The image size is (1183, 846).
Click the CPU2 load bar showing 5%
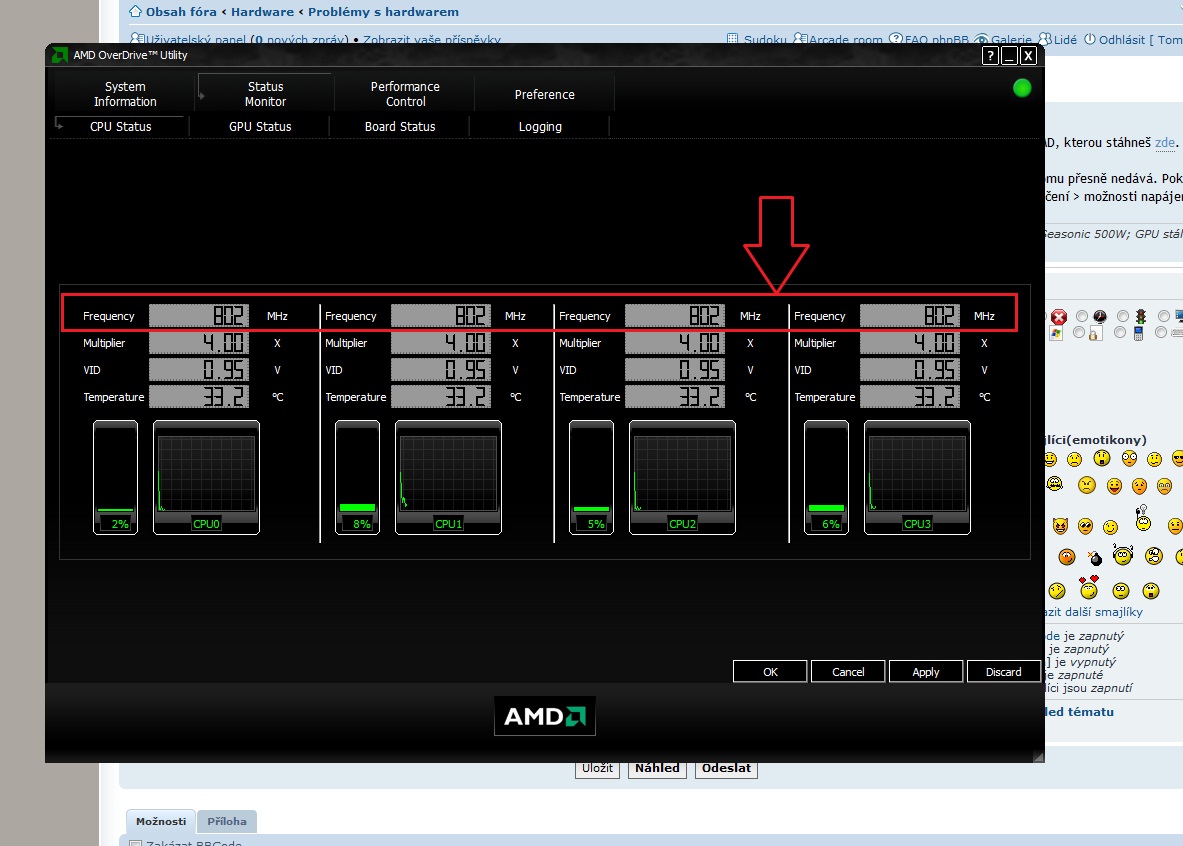coord(592,477)
